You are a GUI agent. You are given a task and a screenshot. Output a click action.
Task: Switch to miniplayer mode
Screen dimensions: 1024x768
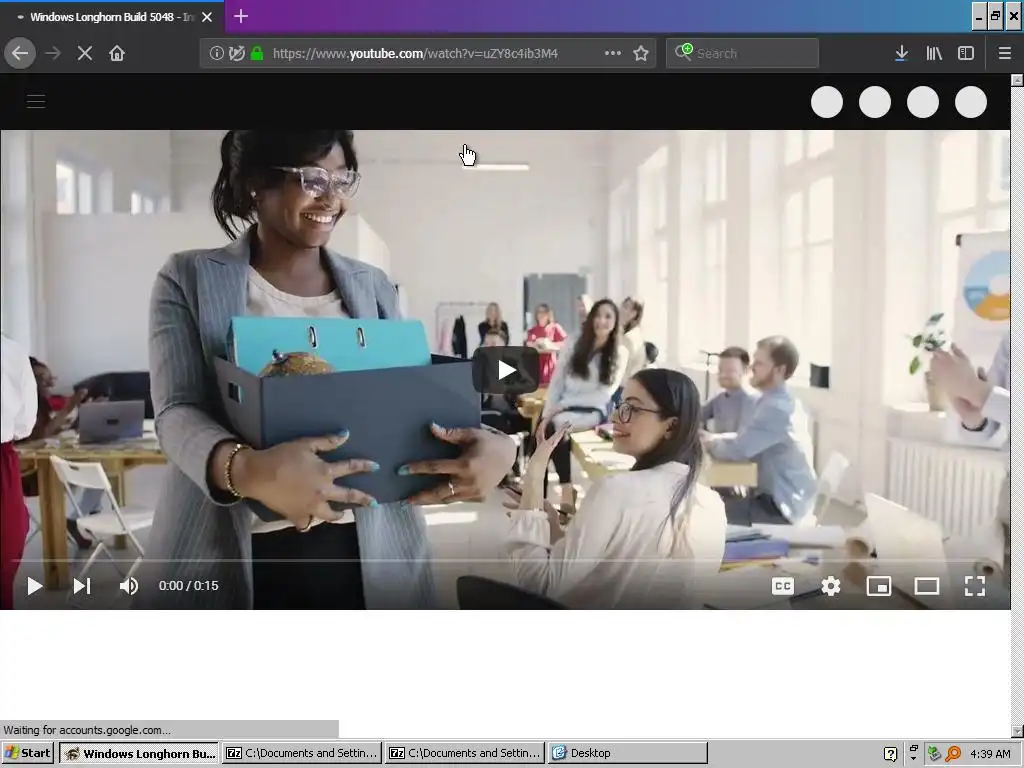(878, 586)
